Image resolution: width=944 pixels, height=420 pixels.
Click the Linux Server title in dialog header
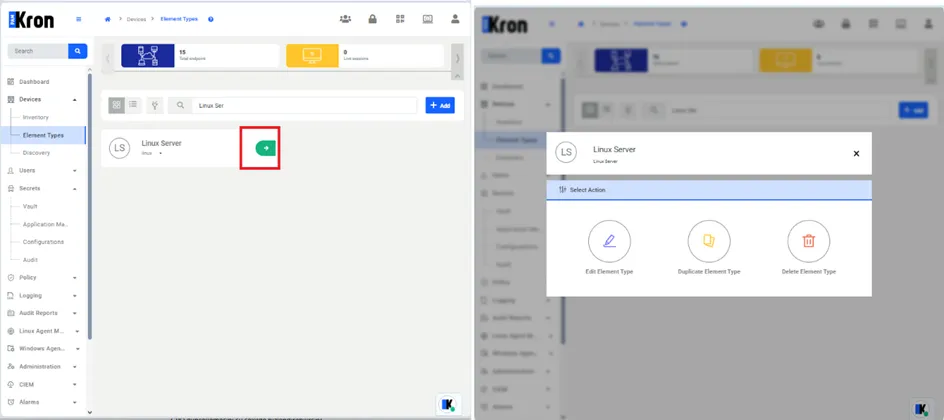[x=614, y=149]
